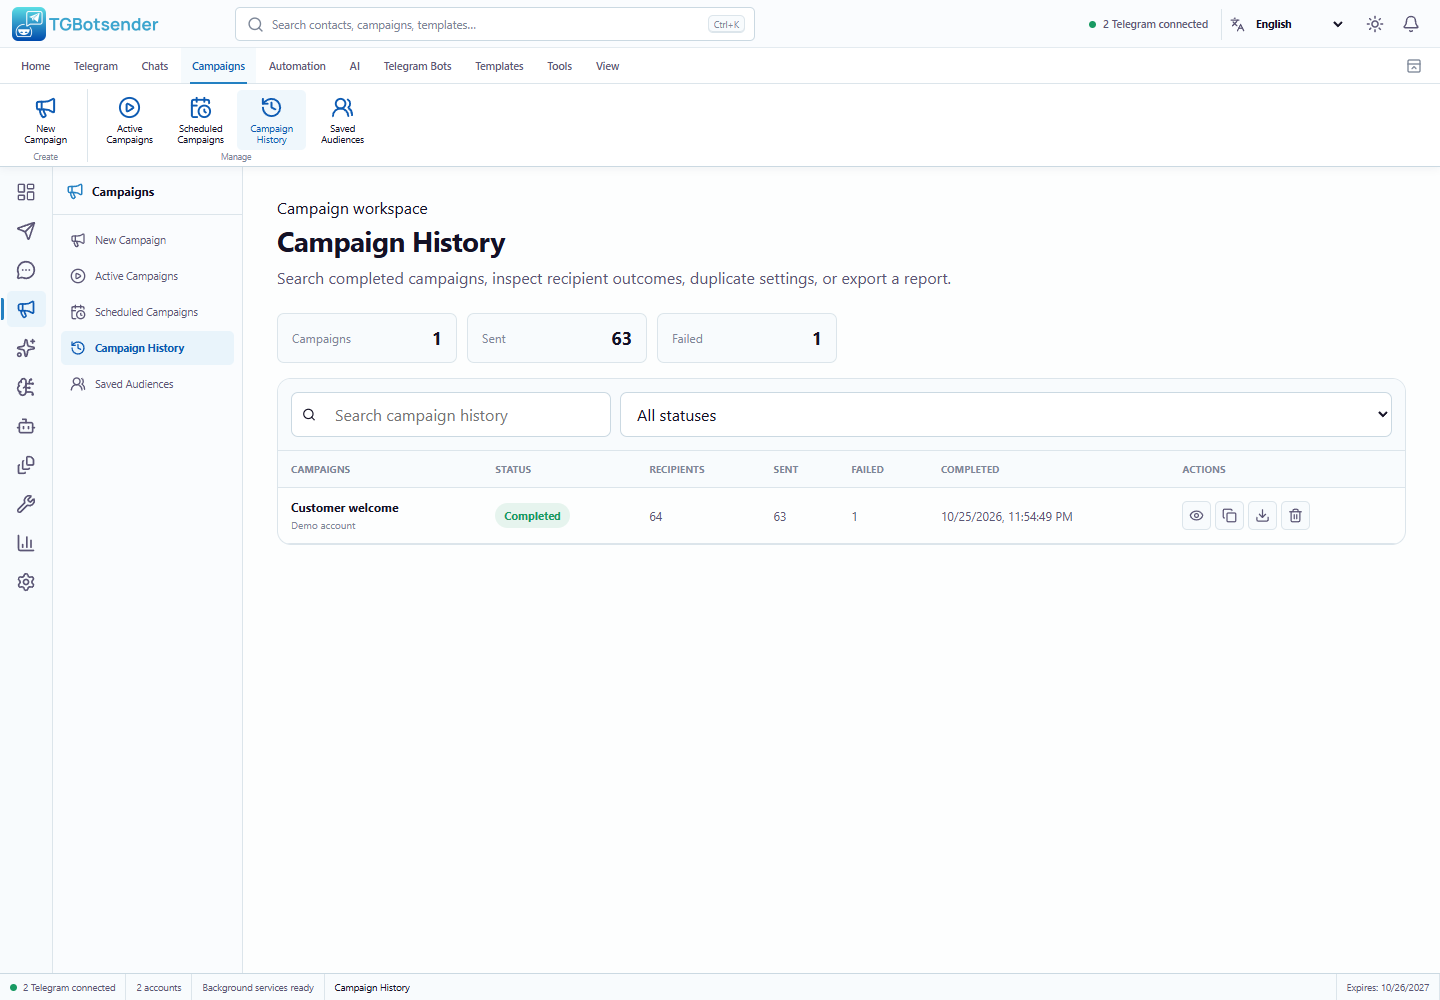1440x1000 pixels.
Task: Click '2 accounts' in status bar
Action: (159, 988)
